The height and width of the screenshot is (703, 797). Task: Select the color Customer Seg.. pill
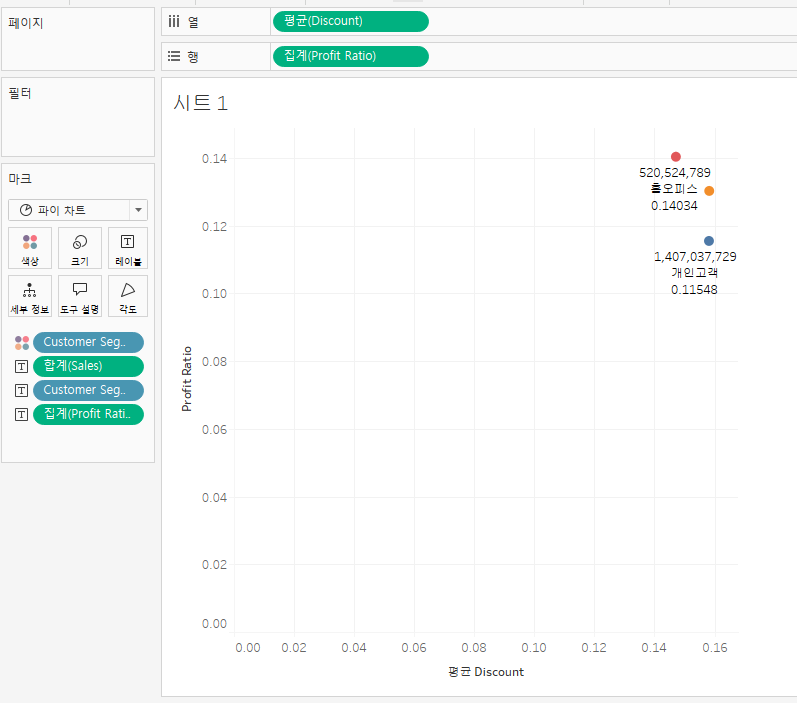[88, 342]
